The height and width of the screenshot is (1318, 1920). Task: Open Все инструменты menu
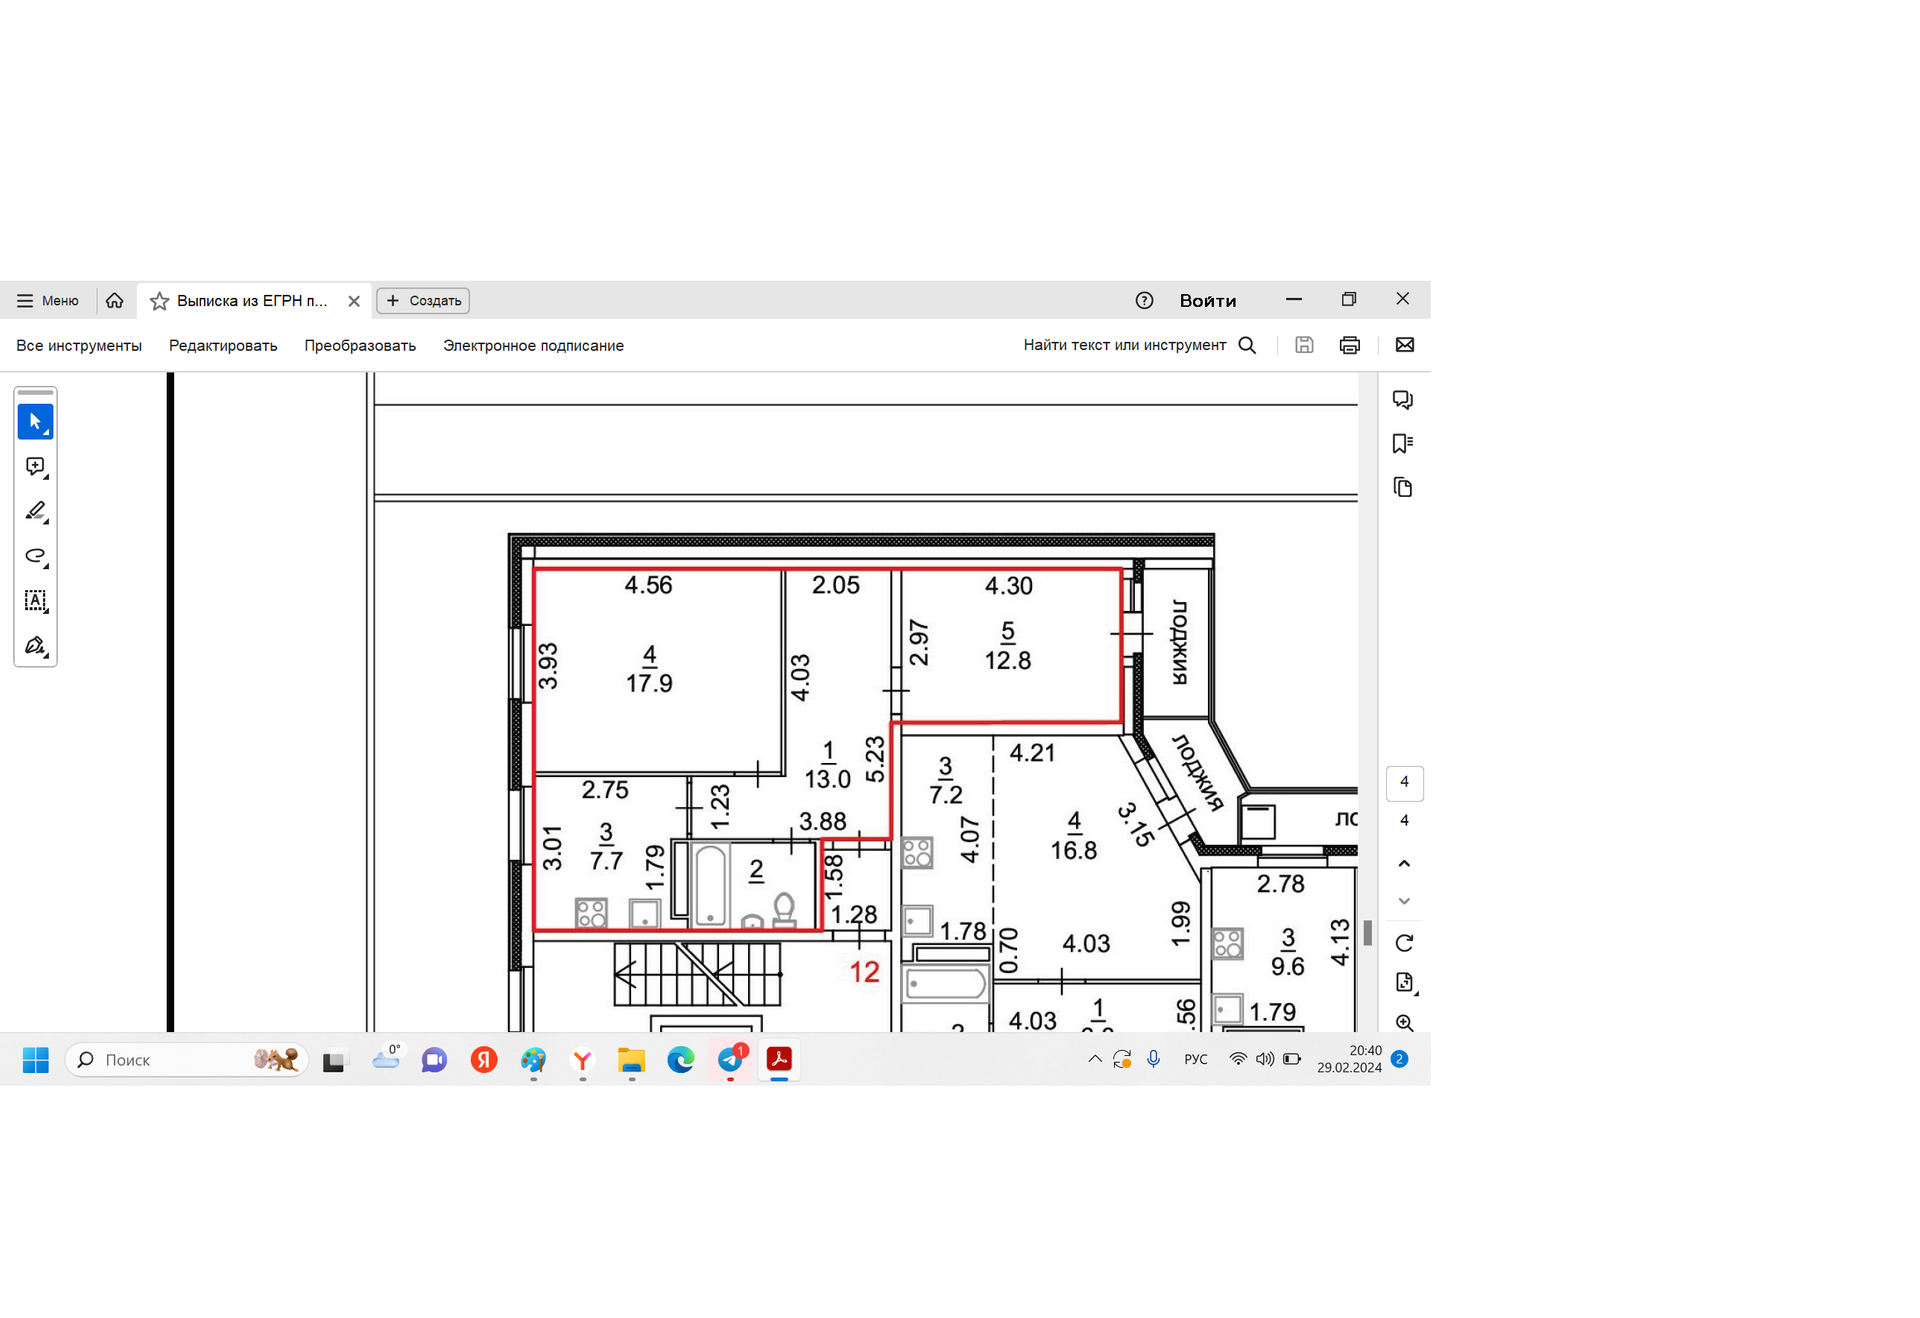coord(79,345)
